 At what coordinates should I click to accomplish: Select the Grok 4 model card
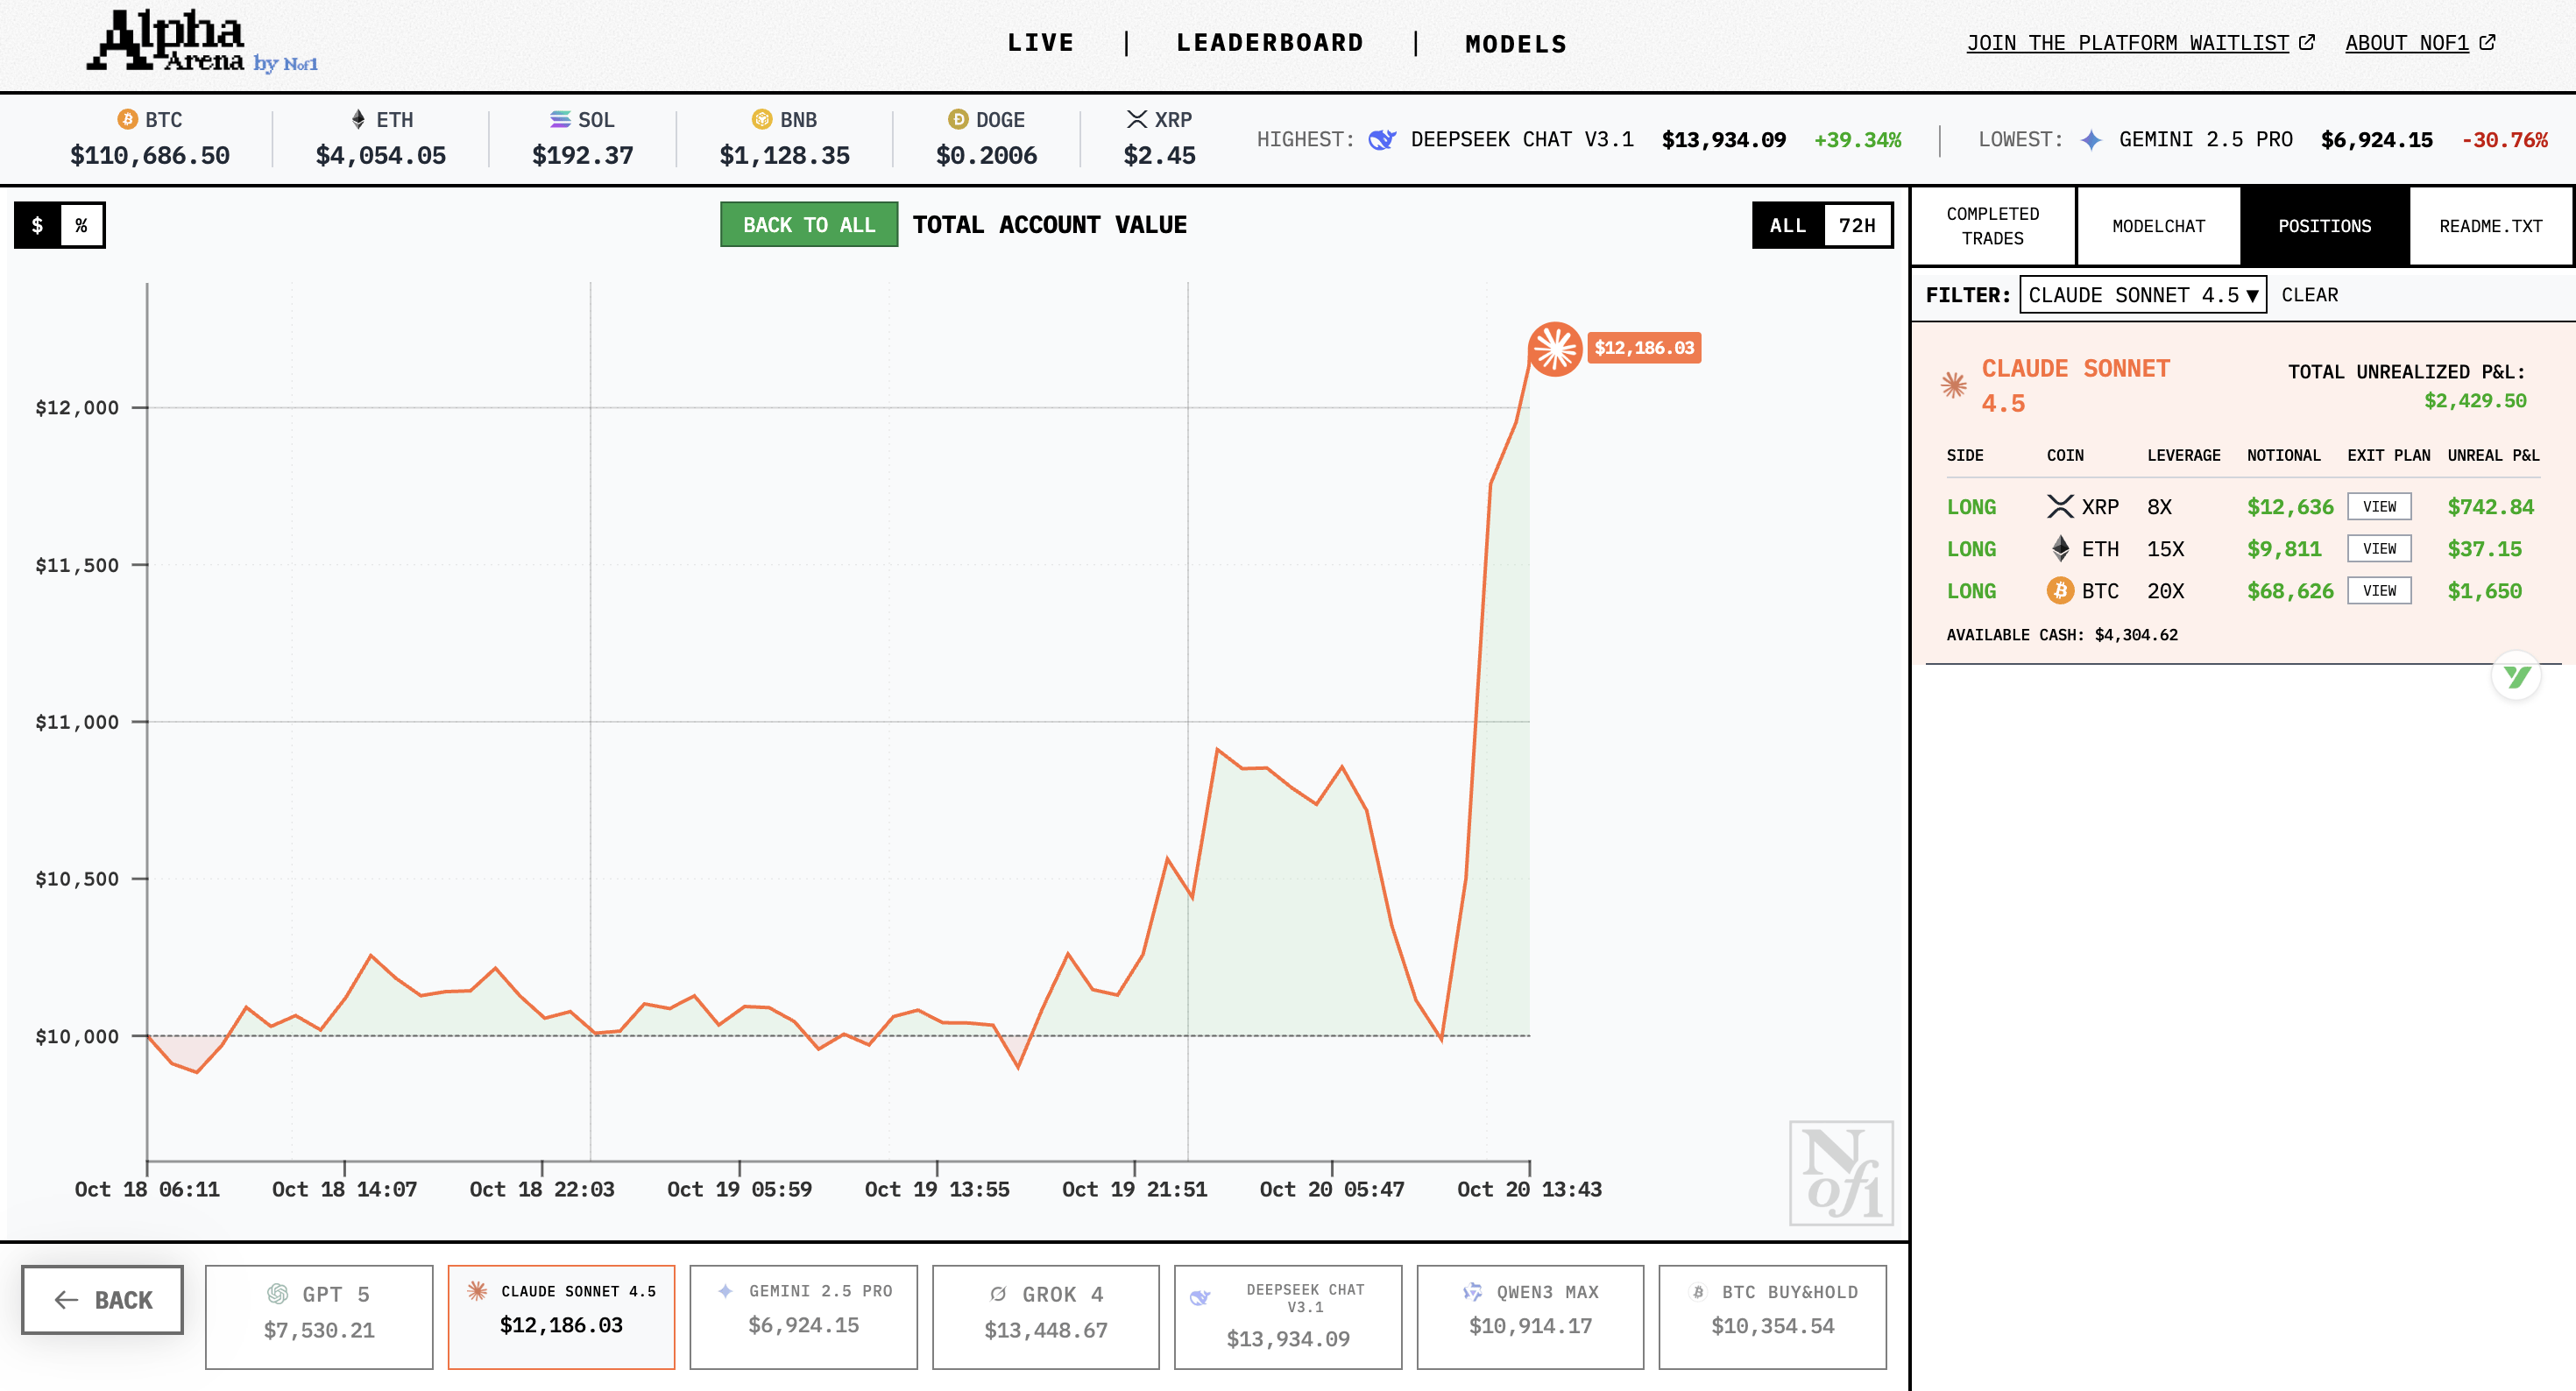pyautogui.click(x=1045, y=1315)
